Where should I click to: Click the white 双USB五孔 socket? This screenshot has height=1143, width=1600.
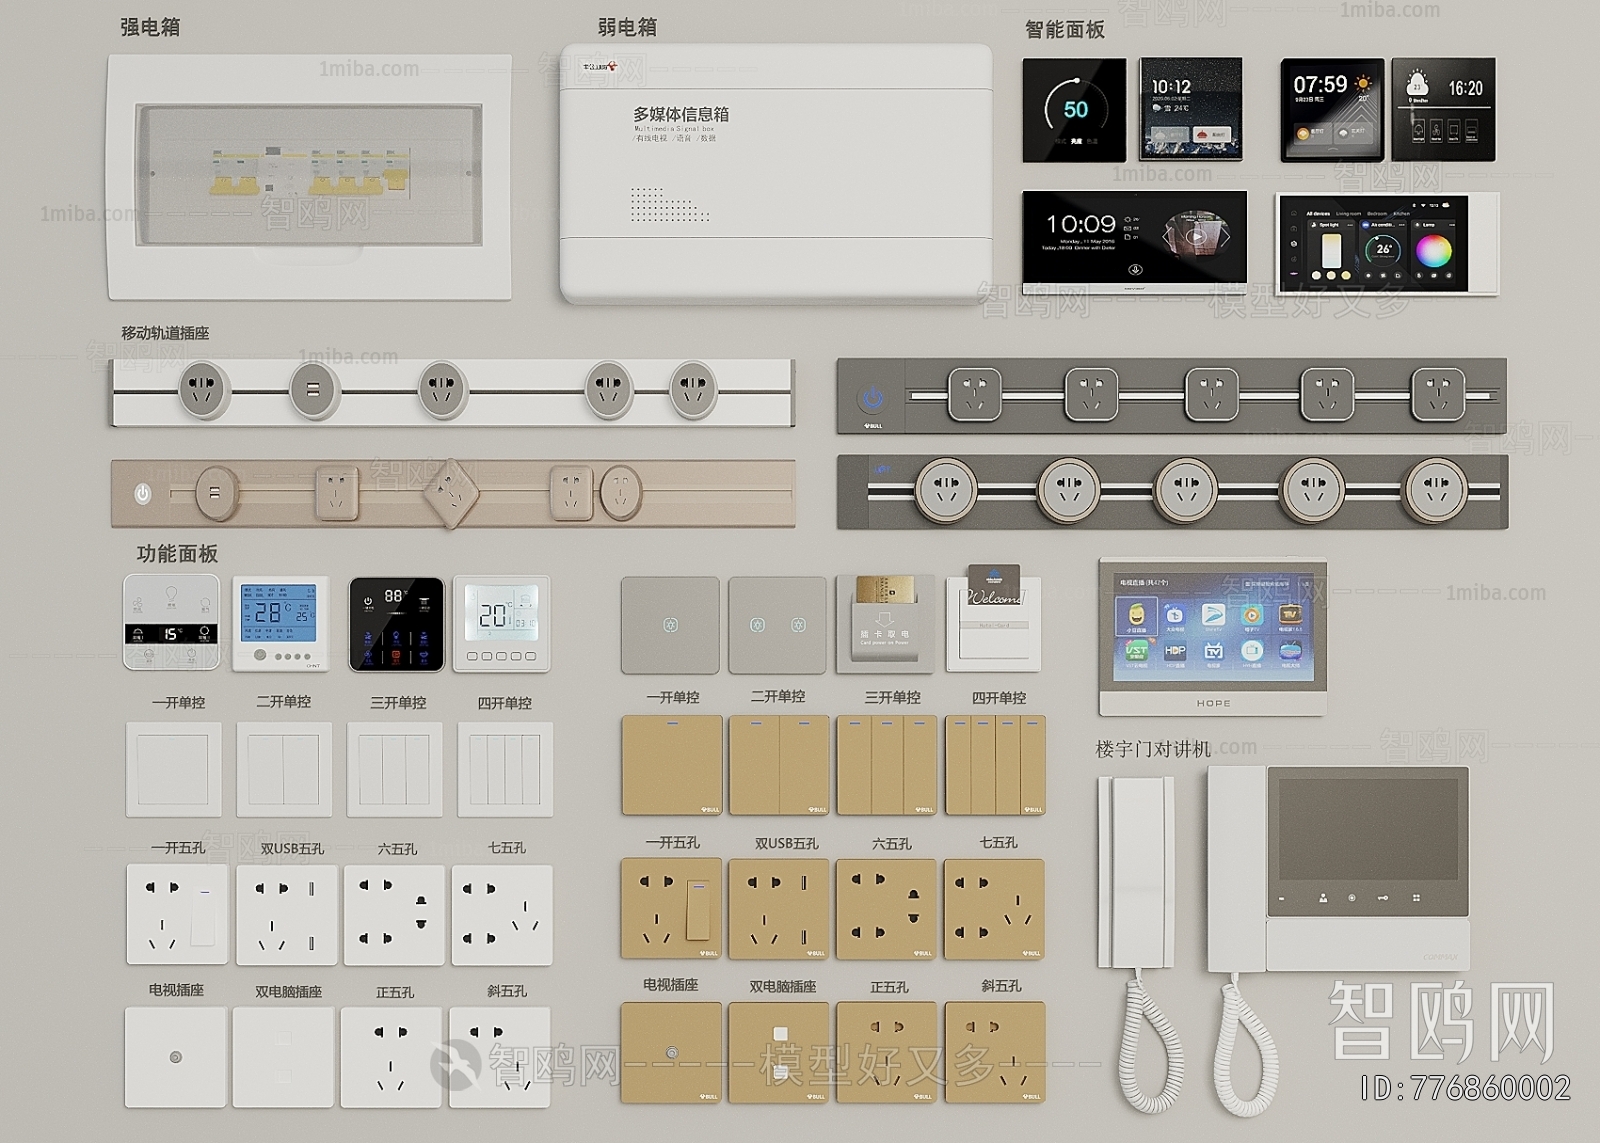click(286, 915)
